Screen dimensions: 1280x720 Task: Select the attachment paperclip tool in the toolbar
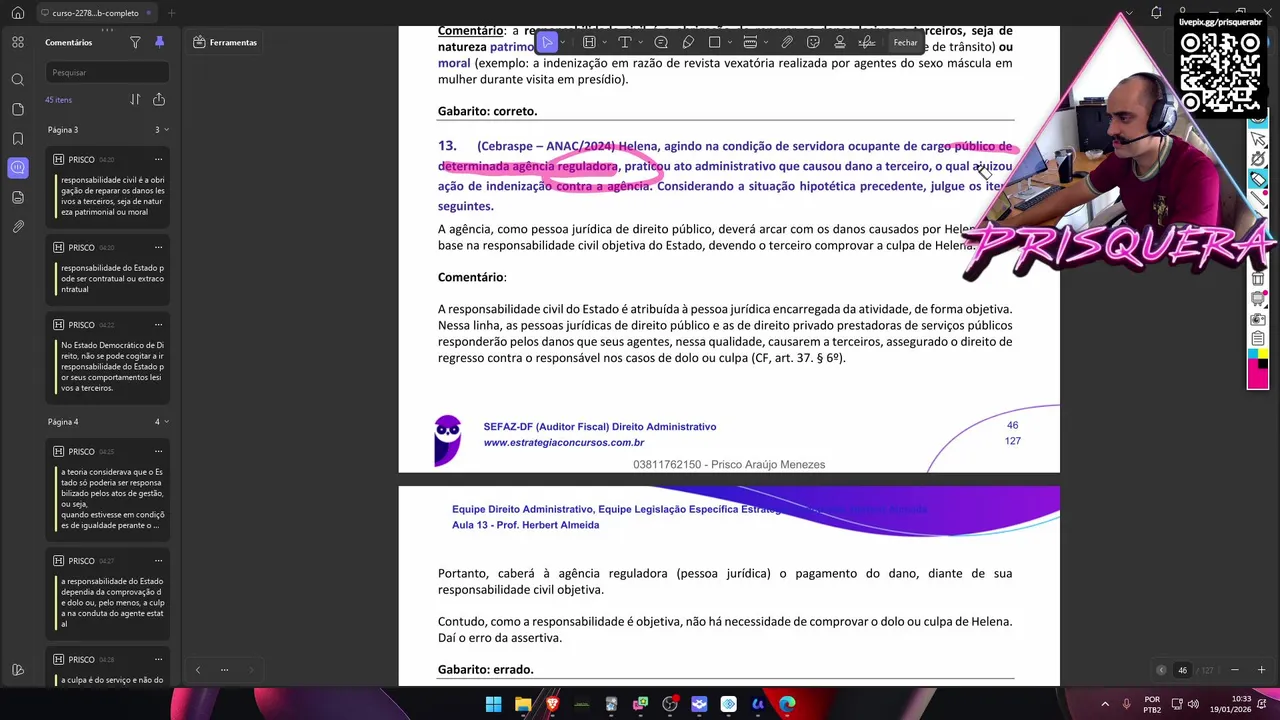(787, 42)
